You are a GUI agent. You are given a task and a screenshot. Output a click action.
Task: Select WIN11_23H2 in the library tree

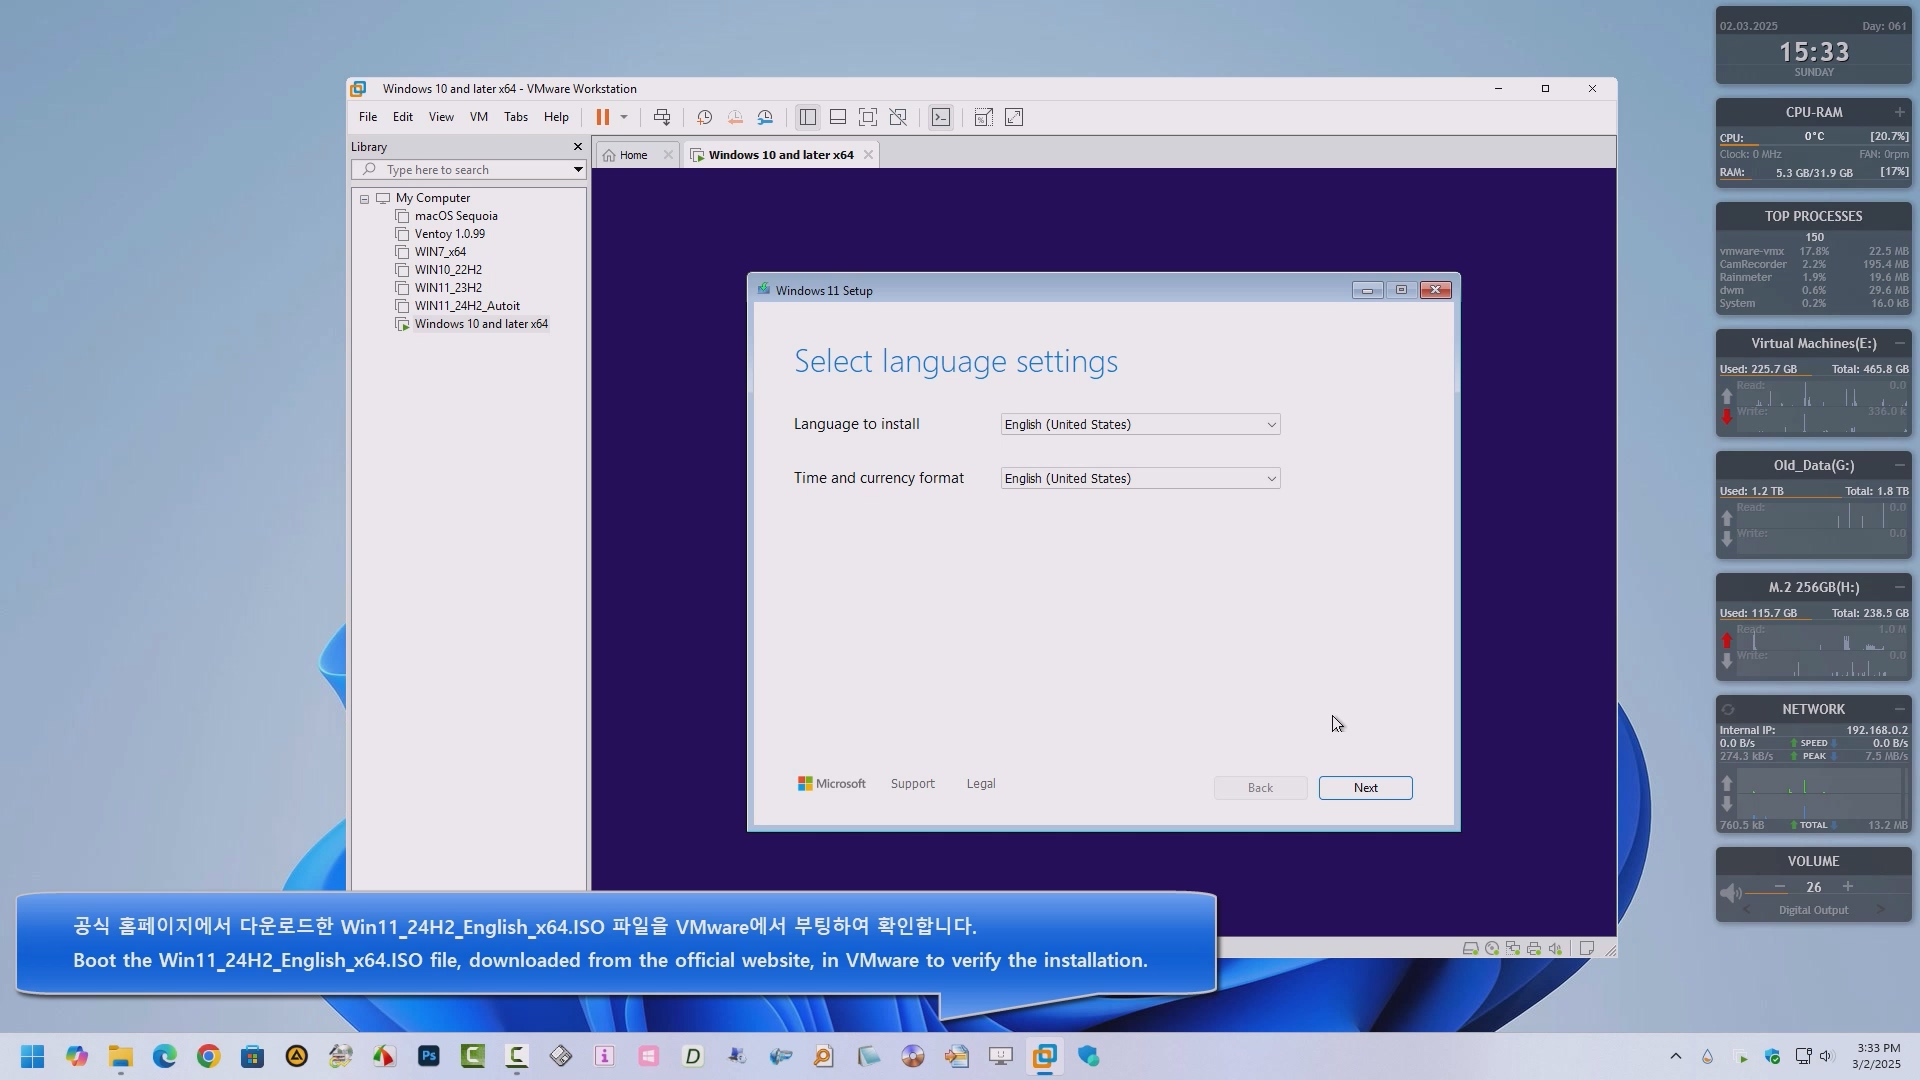[448, 288]
